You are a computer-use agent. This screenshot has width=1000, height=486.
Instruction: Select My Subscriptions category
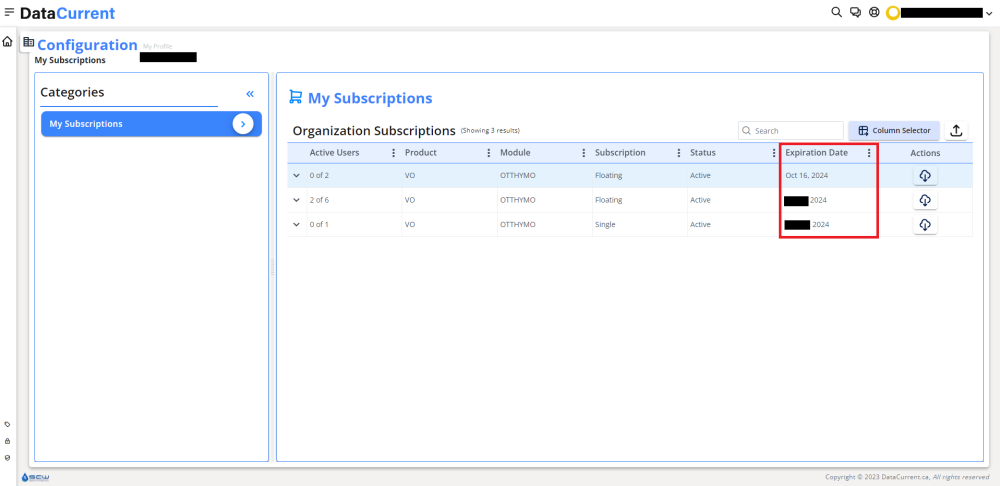pos(151,124)
